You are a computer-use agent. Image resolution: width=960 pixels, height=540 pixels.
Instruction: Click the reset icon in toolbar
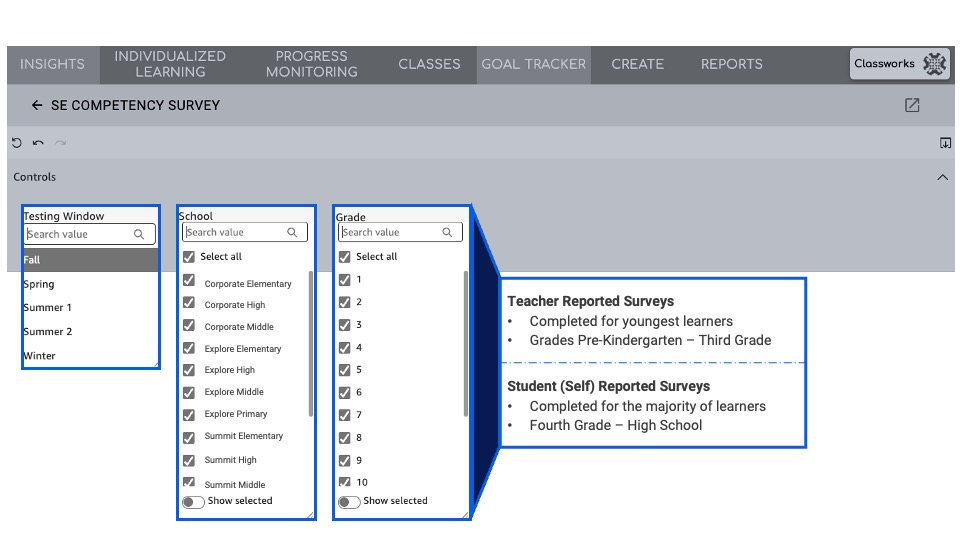click(17, 143)
